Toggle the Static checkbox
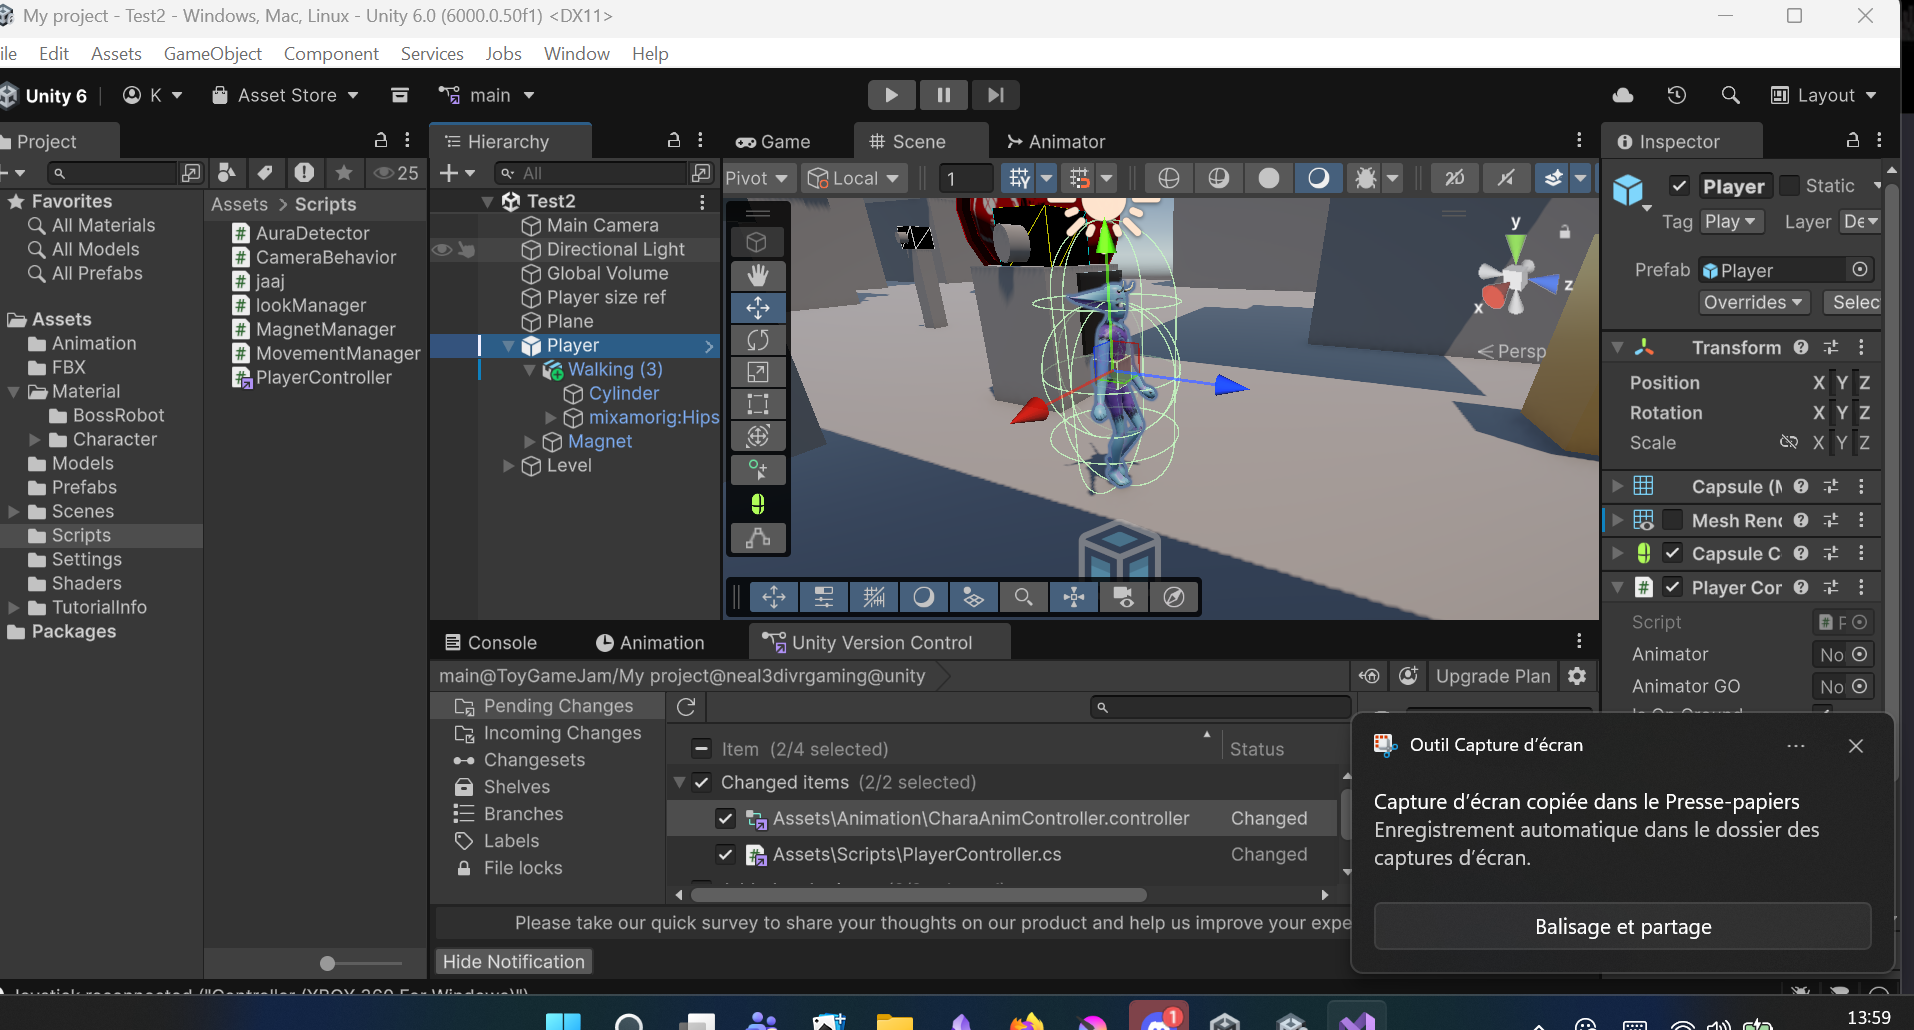Viewport: 1914px width, 1030px height. click(x=1790, y=186)
